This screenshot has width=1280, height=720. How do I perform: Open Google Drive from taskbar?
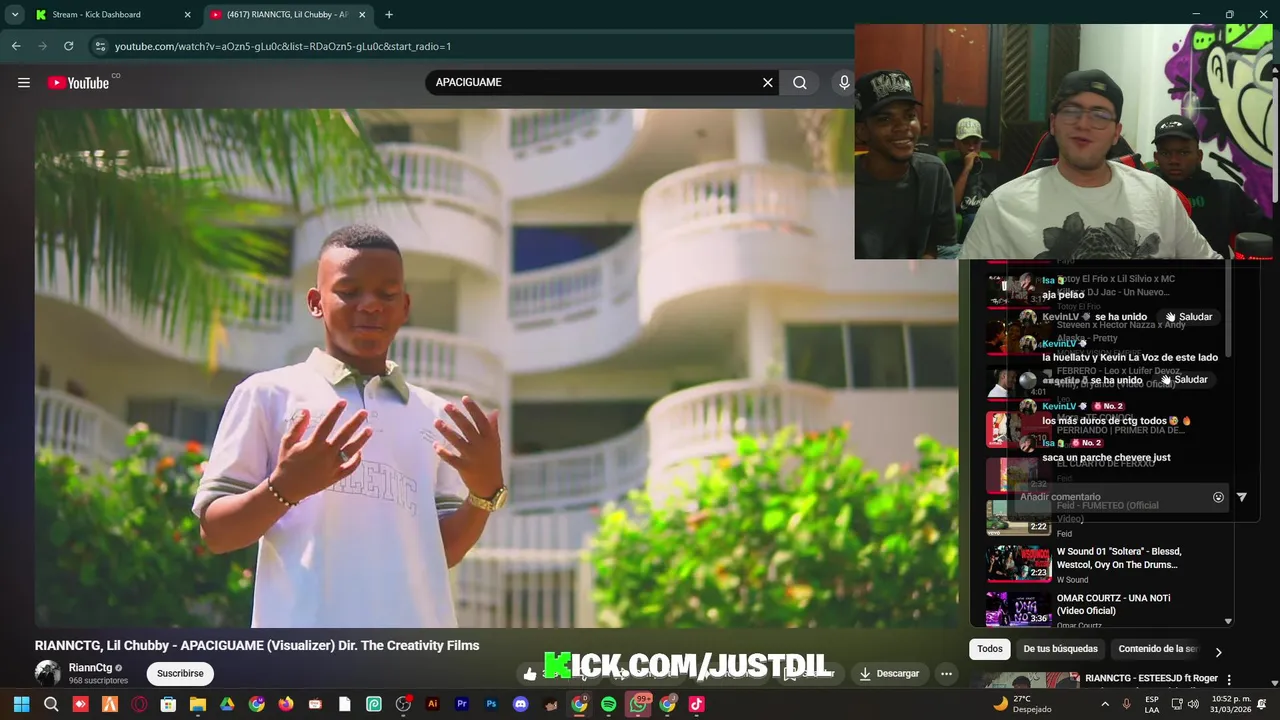(x=227, y=704)
